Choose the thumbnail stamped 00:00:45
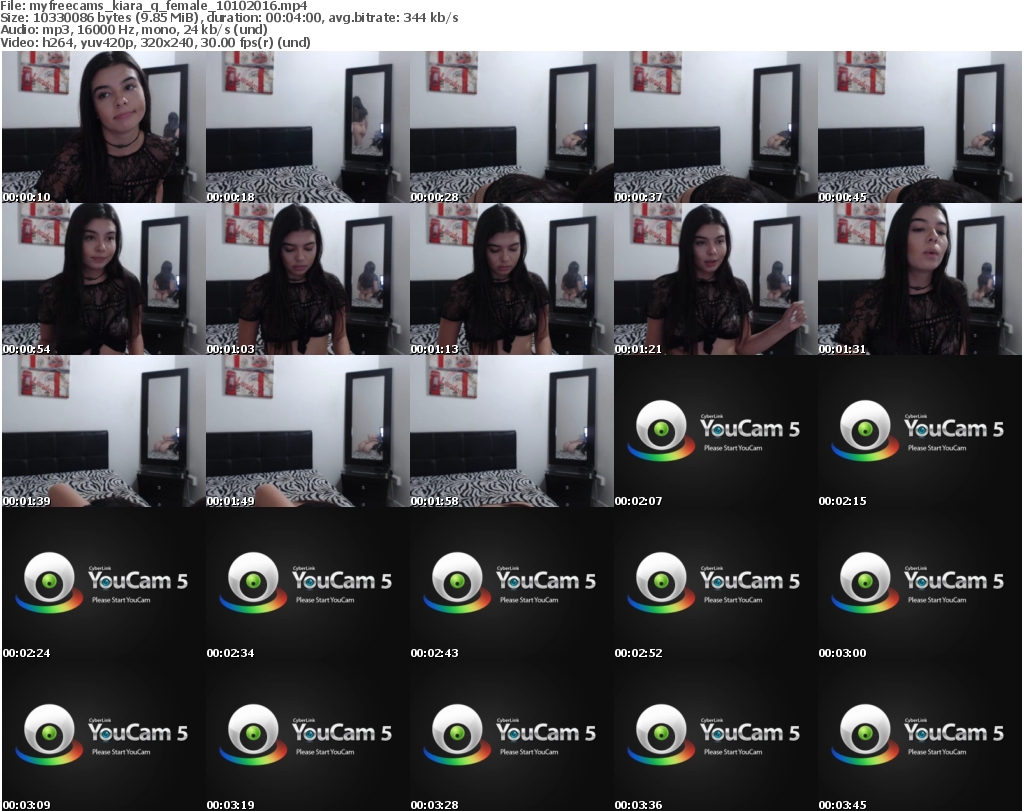The width and height of the screenshot is (1024, 811). tap(920, 127)
